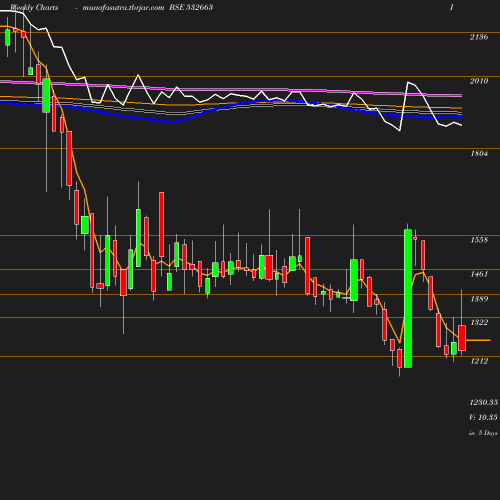Click the tallest green candle near the right
The height and width of the screenshot is (500, 500).
pos(407,298)
